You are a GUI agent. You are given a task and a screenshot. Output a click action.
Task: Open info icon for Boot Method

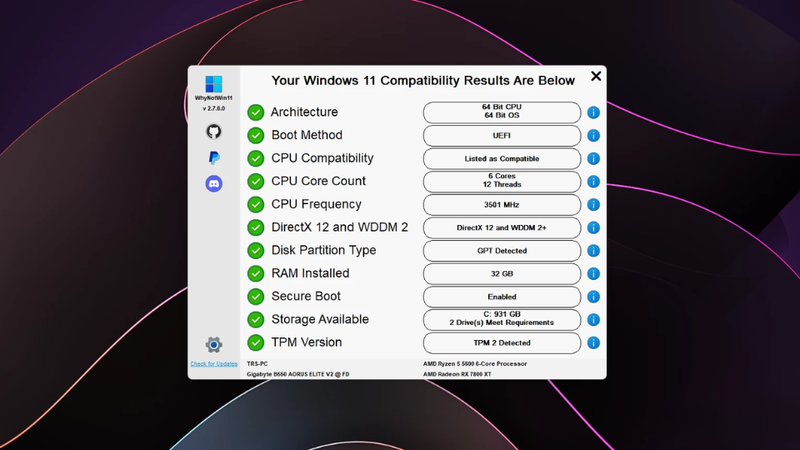tap(593, 136)
